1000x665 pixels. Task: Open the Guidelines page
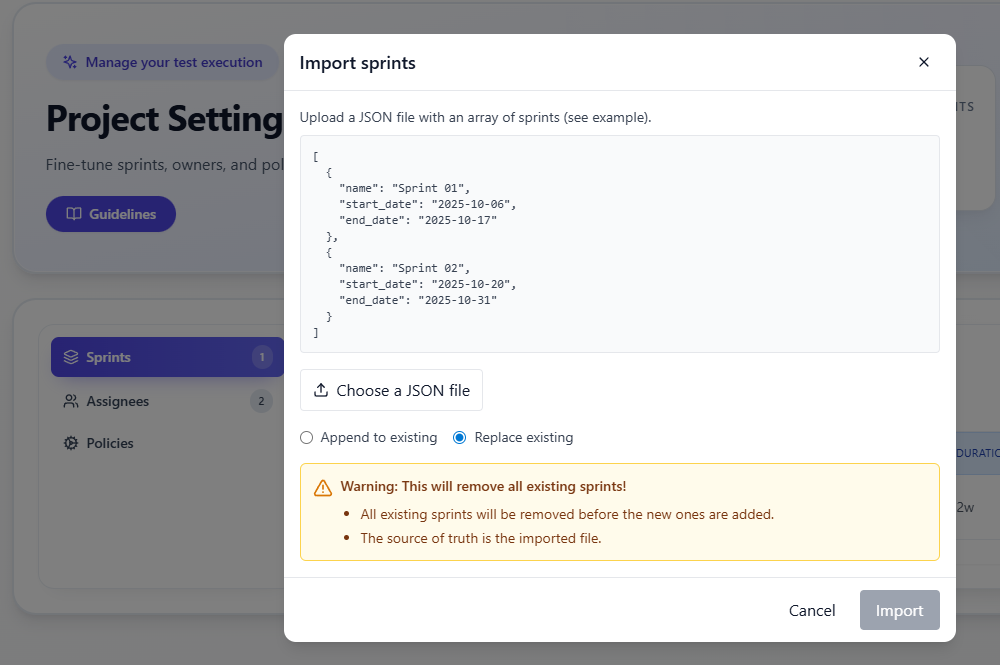click(110, 214)
